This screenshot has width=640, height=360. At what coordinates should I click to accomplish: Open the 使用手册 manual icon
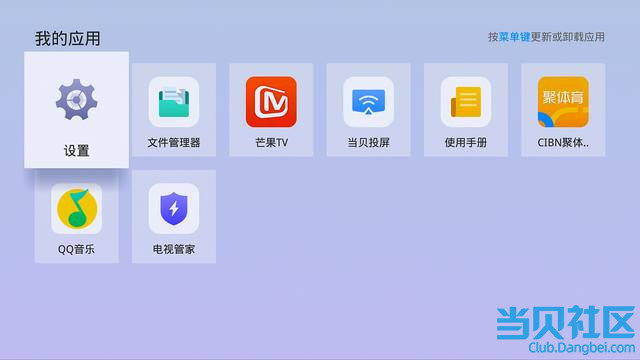[466, 102]
